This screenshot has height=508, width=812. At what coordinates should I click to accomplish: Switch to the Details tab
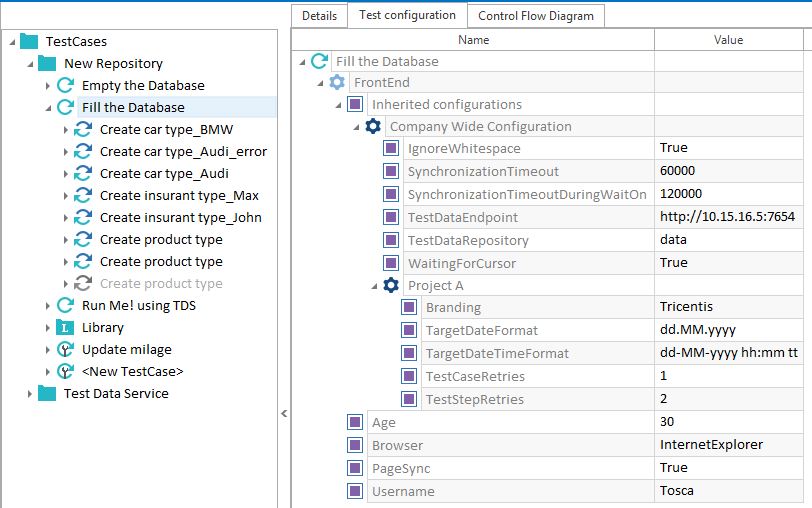click(319, 15)
